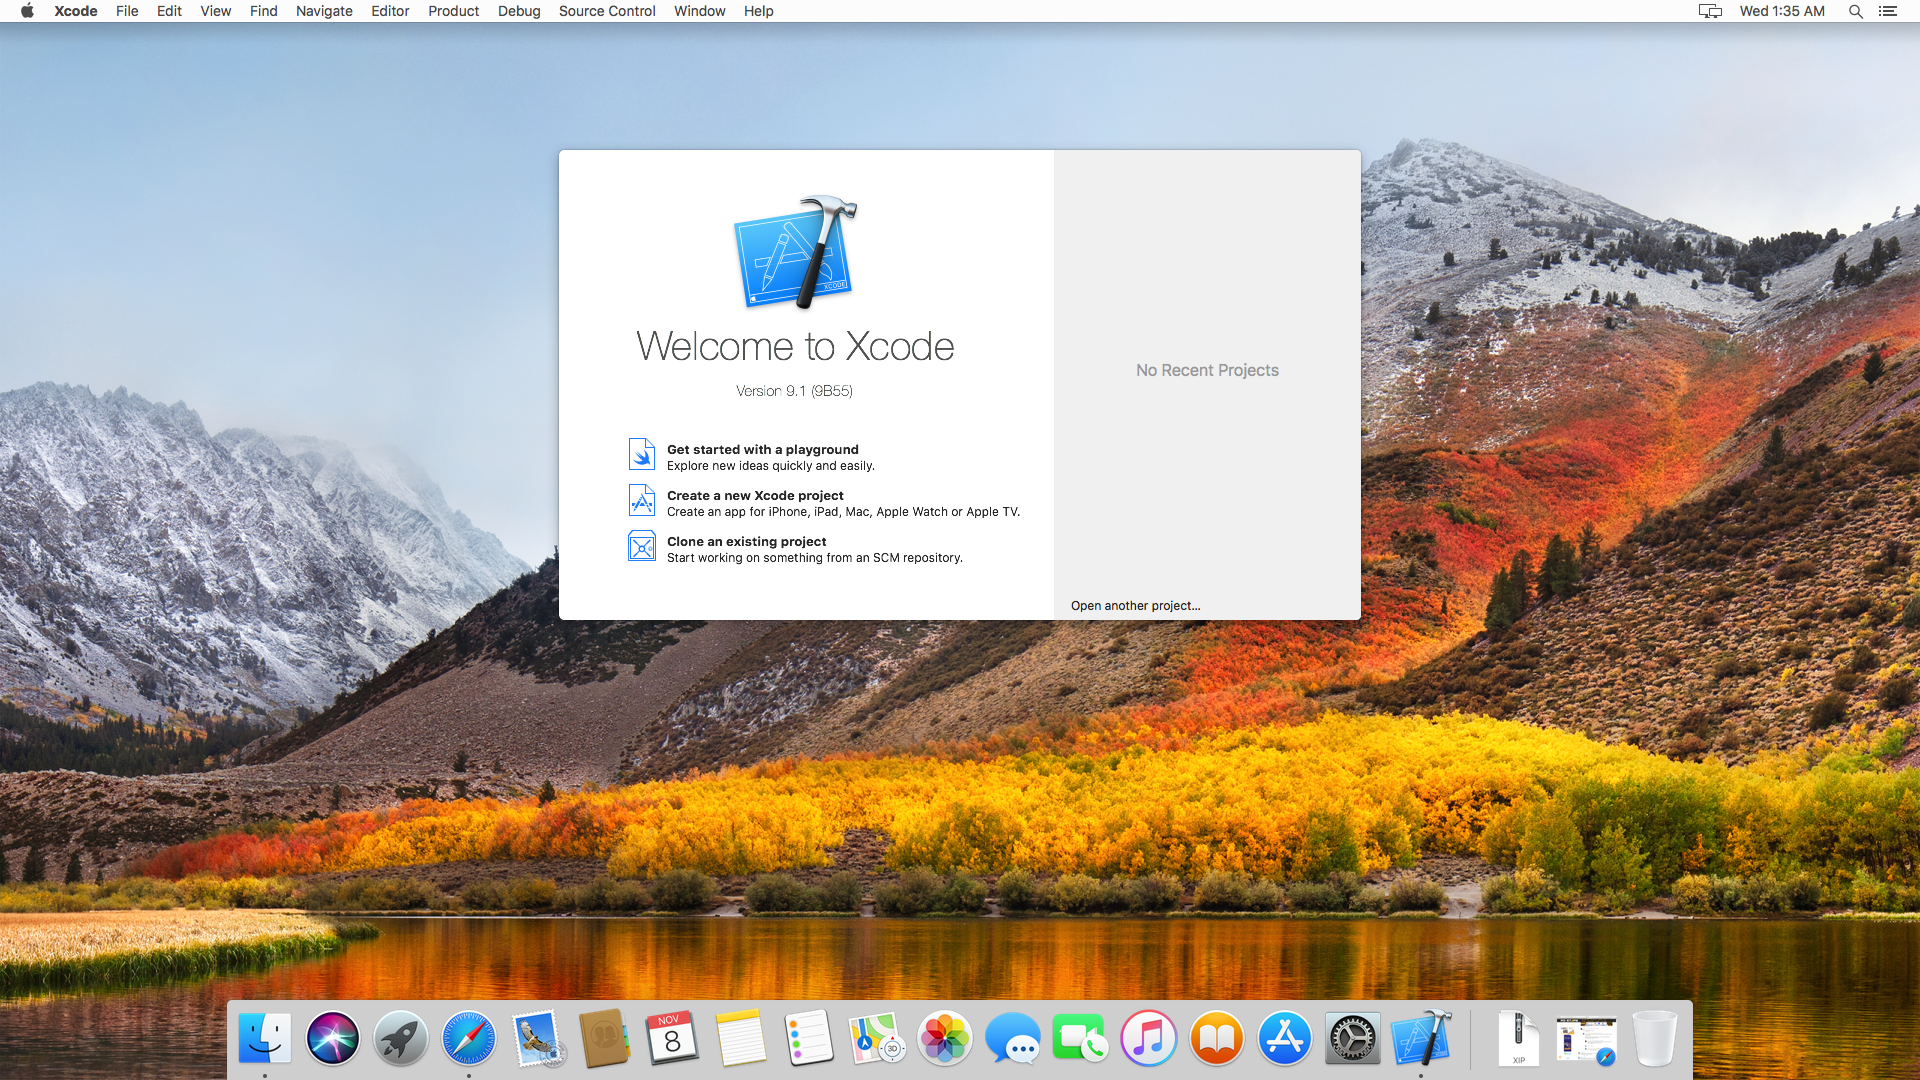Open the Window menu
1920x1080 pixels.
(699, 11)
